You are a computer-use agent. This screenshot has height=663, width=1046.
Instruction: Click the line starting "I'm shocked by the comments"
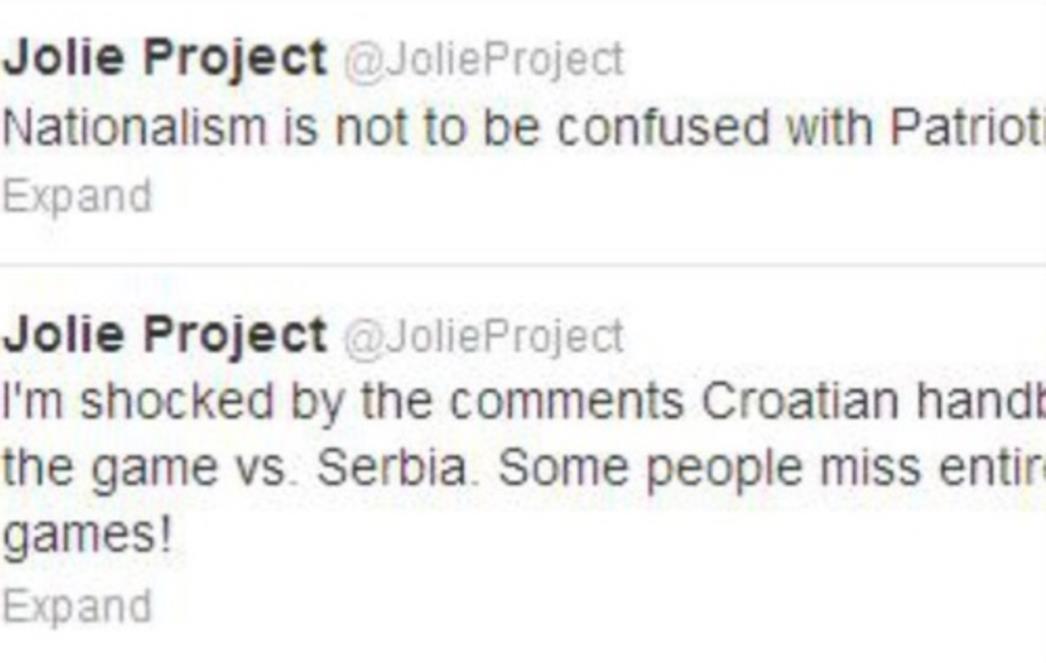click(524, 402)
